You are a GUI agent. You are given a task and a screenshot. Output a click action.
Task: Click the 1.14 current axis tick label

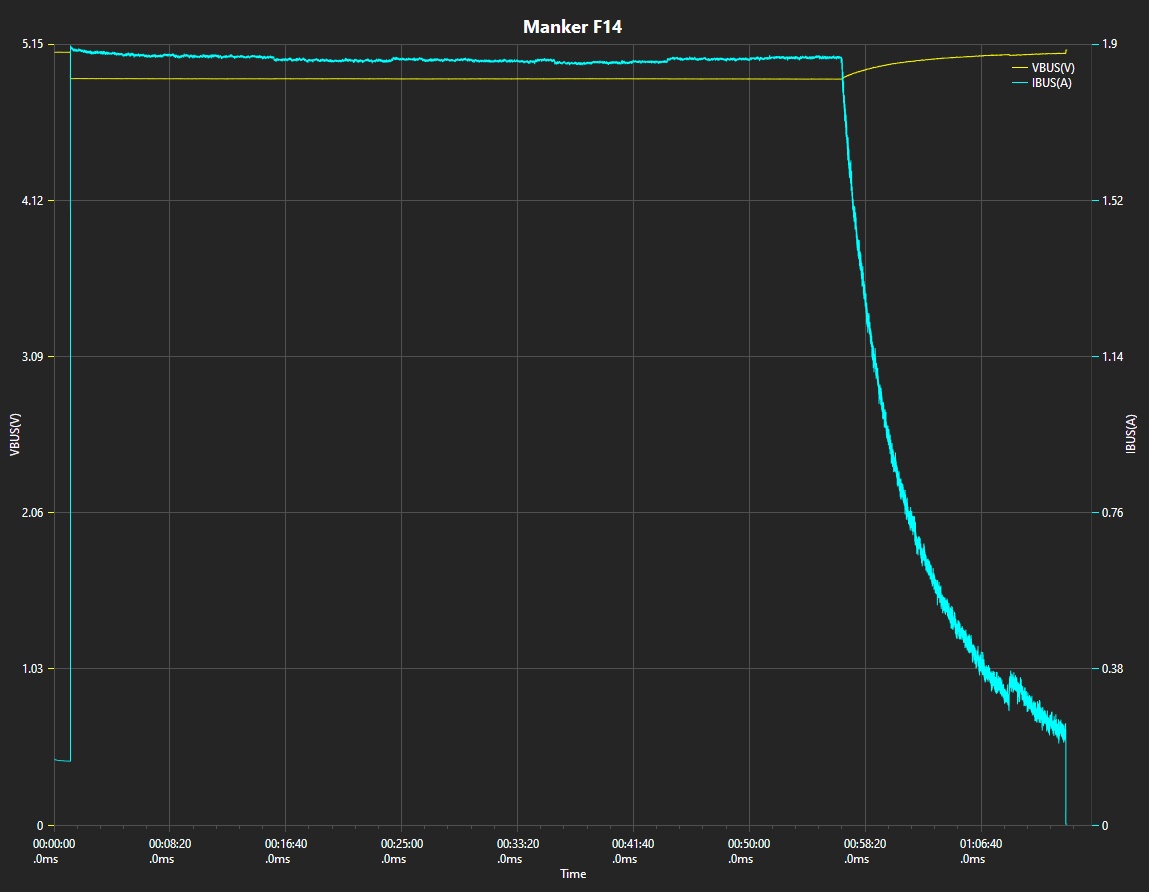[1112, 356]
